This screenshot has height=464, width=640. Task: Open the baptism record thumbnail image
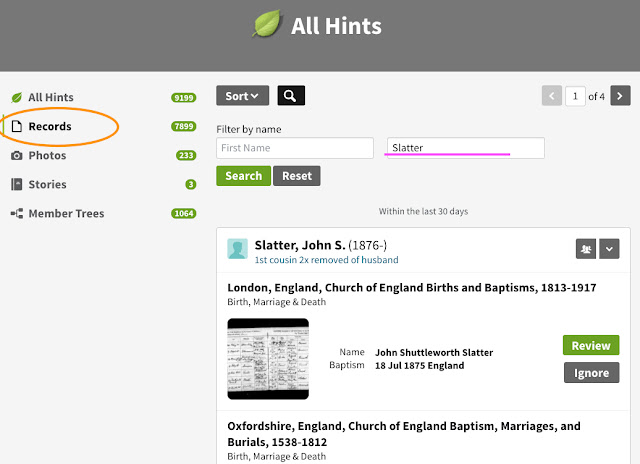[x=268, y=359]
